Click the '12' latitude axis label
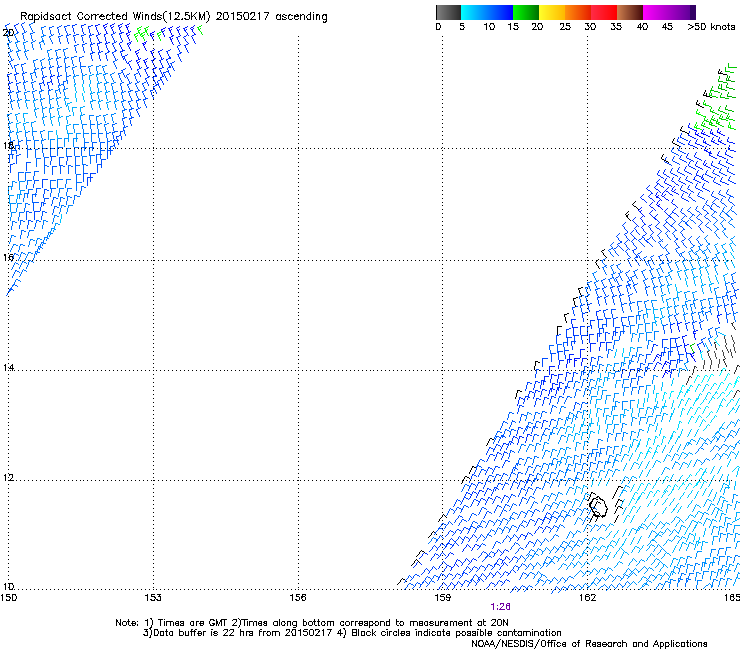Screen dimensions: 740x650 tap(8, 478)
